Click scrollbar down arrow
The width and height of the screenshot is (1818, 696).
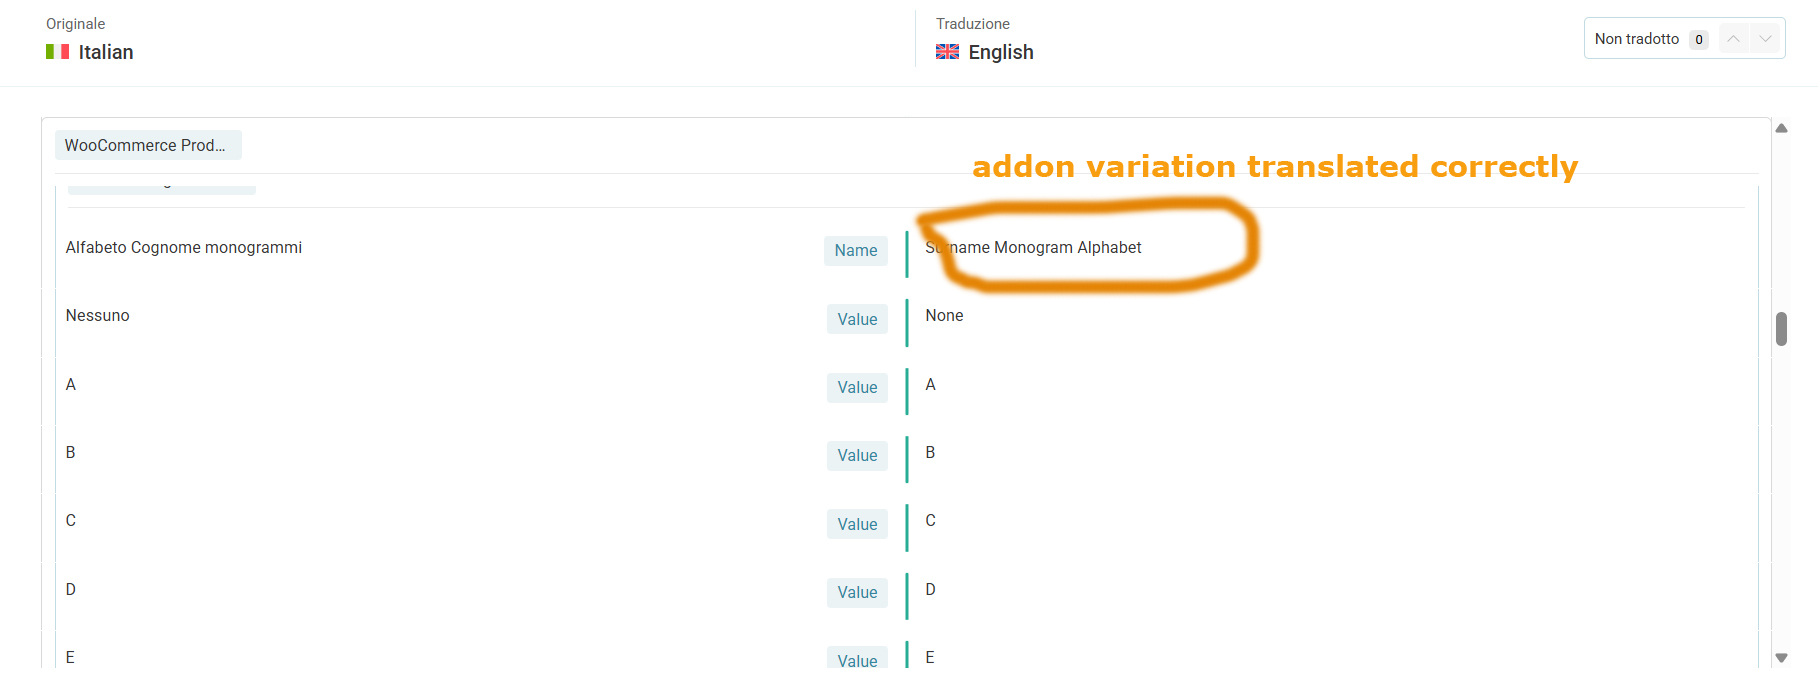pos(1781,658)
